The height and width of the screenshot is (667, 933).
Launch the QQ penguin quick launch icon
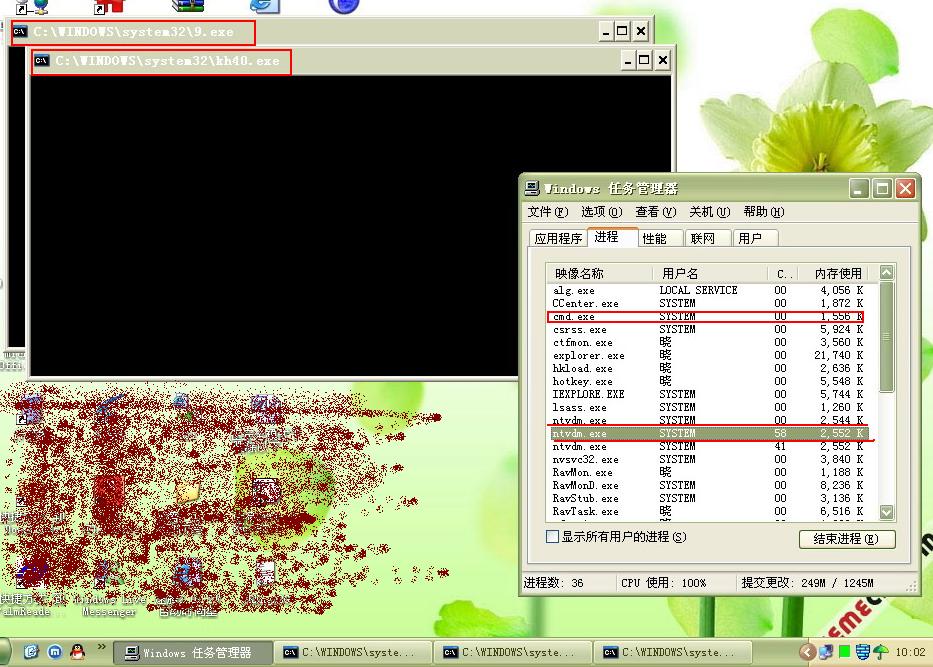pyautogui.click(x=77, y=652)
